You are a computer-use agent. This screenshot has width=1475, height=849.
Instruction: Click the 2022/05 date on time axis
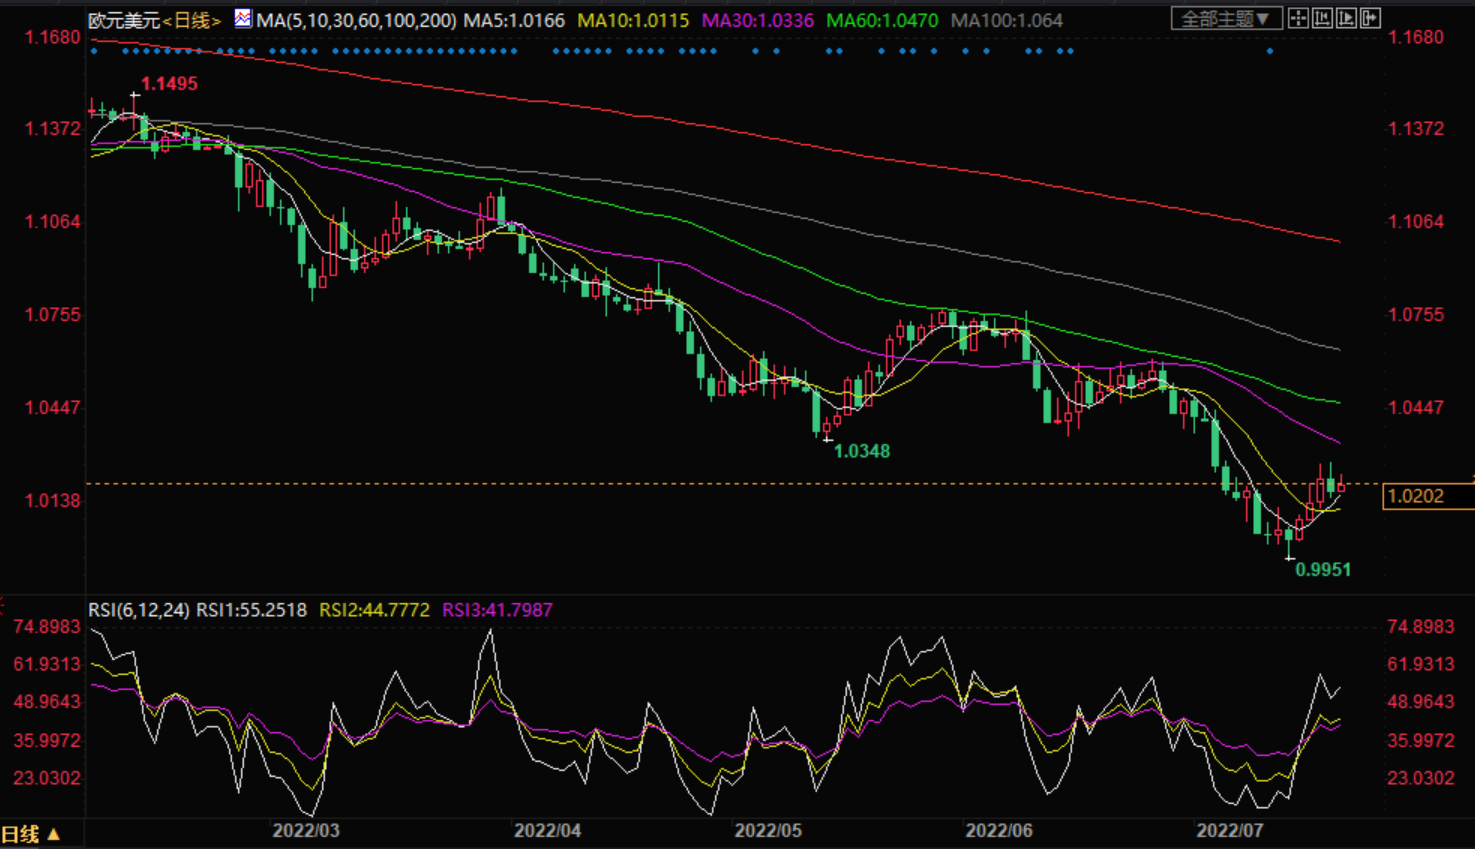click(x=768, y=831)
